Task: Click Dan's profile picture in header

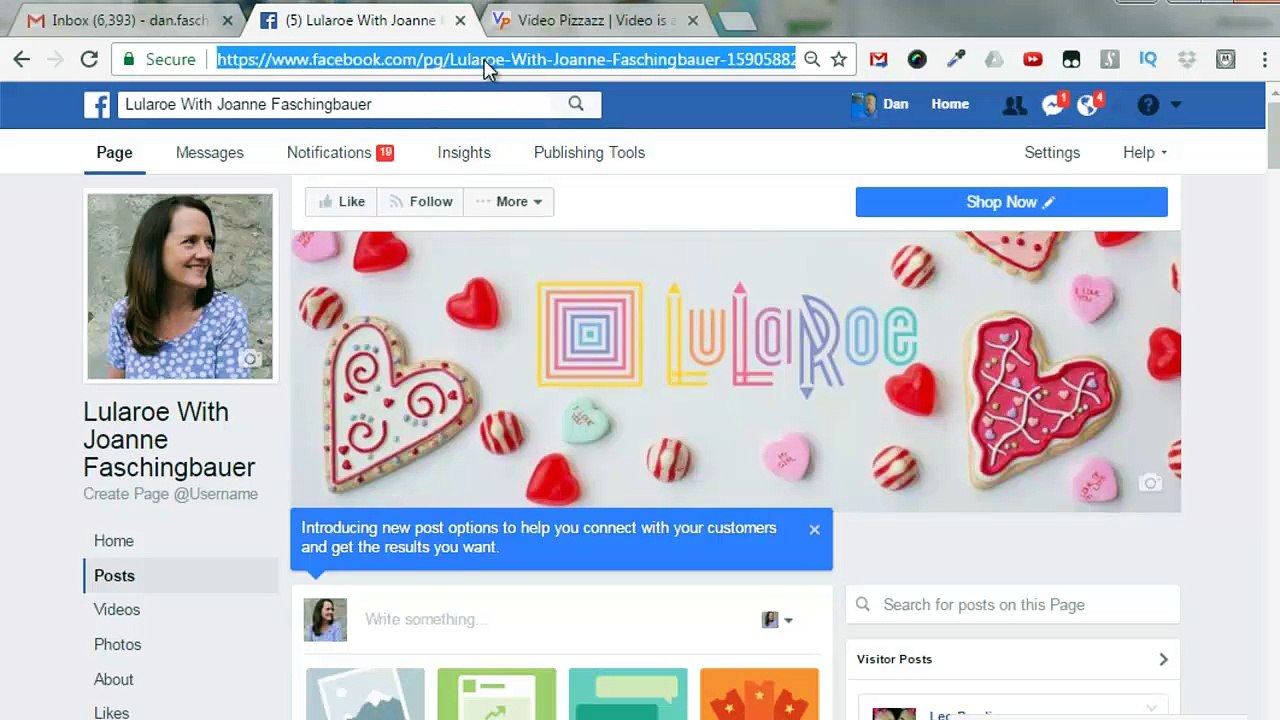Action: [863, 105]
